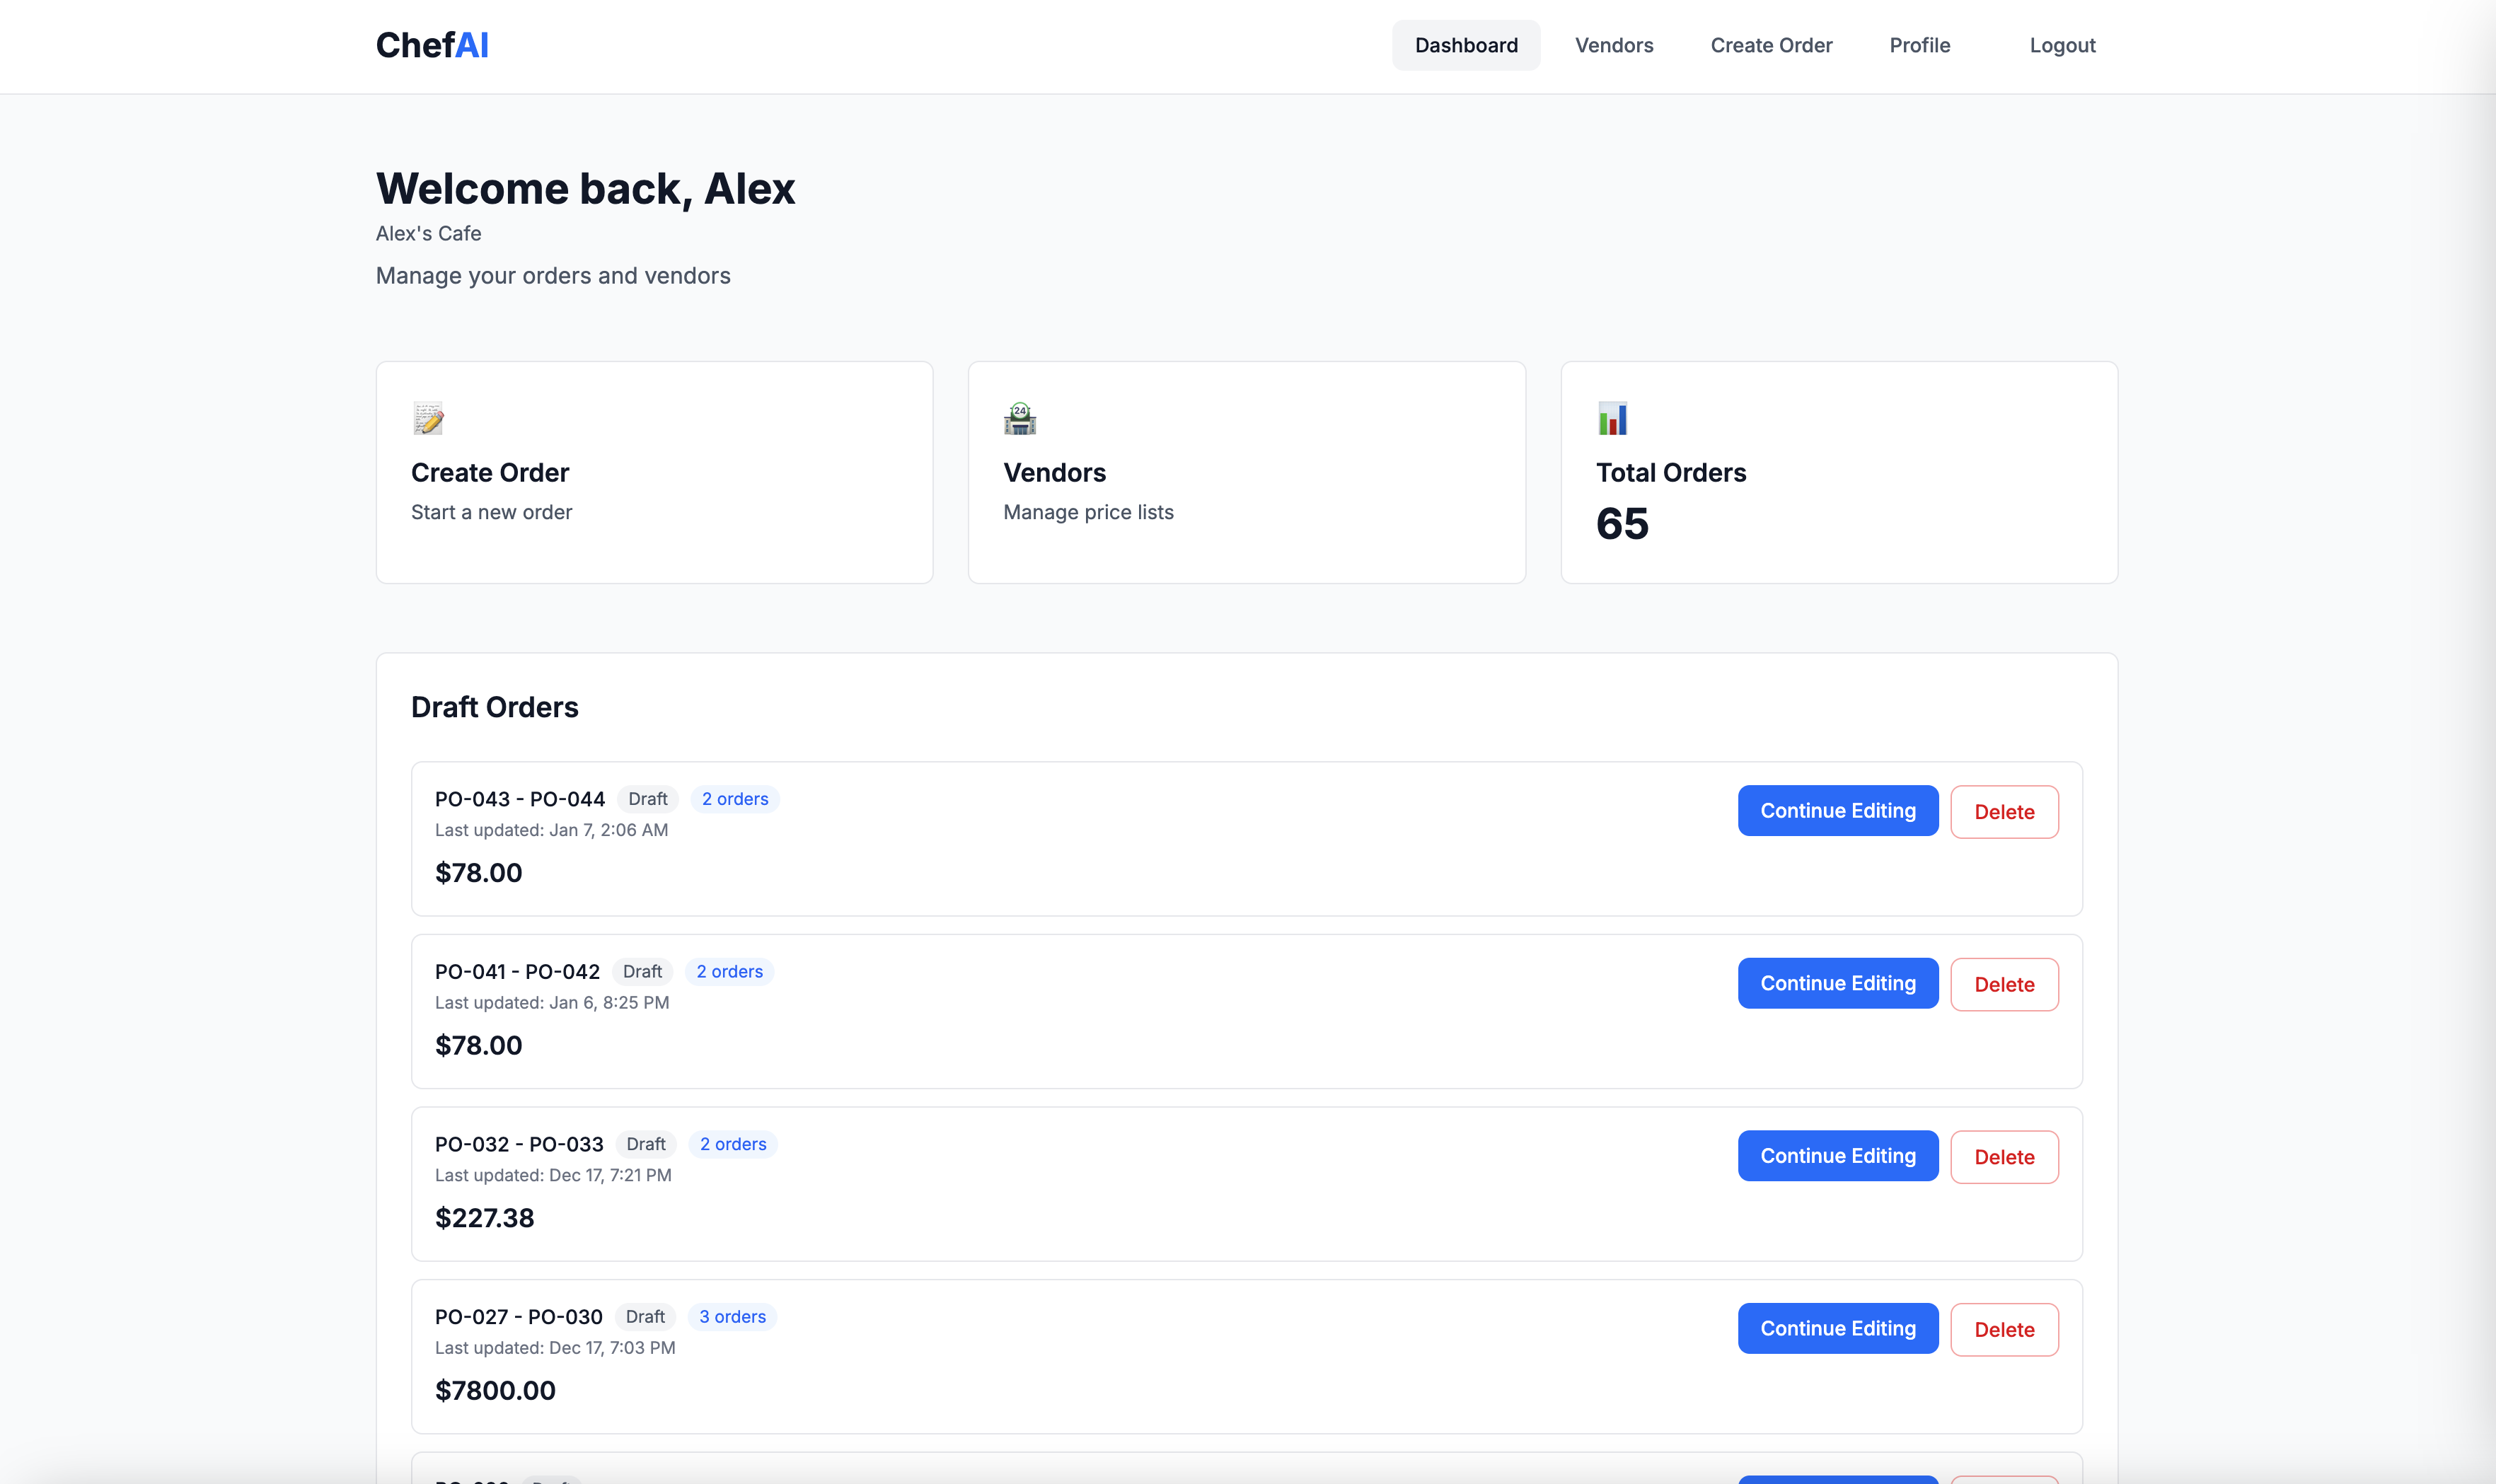Continue editing draft PO-041 - PO-042
The image size is (2496, 1484).
click(1837, 983)
